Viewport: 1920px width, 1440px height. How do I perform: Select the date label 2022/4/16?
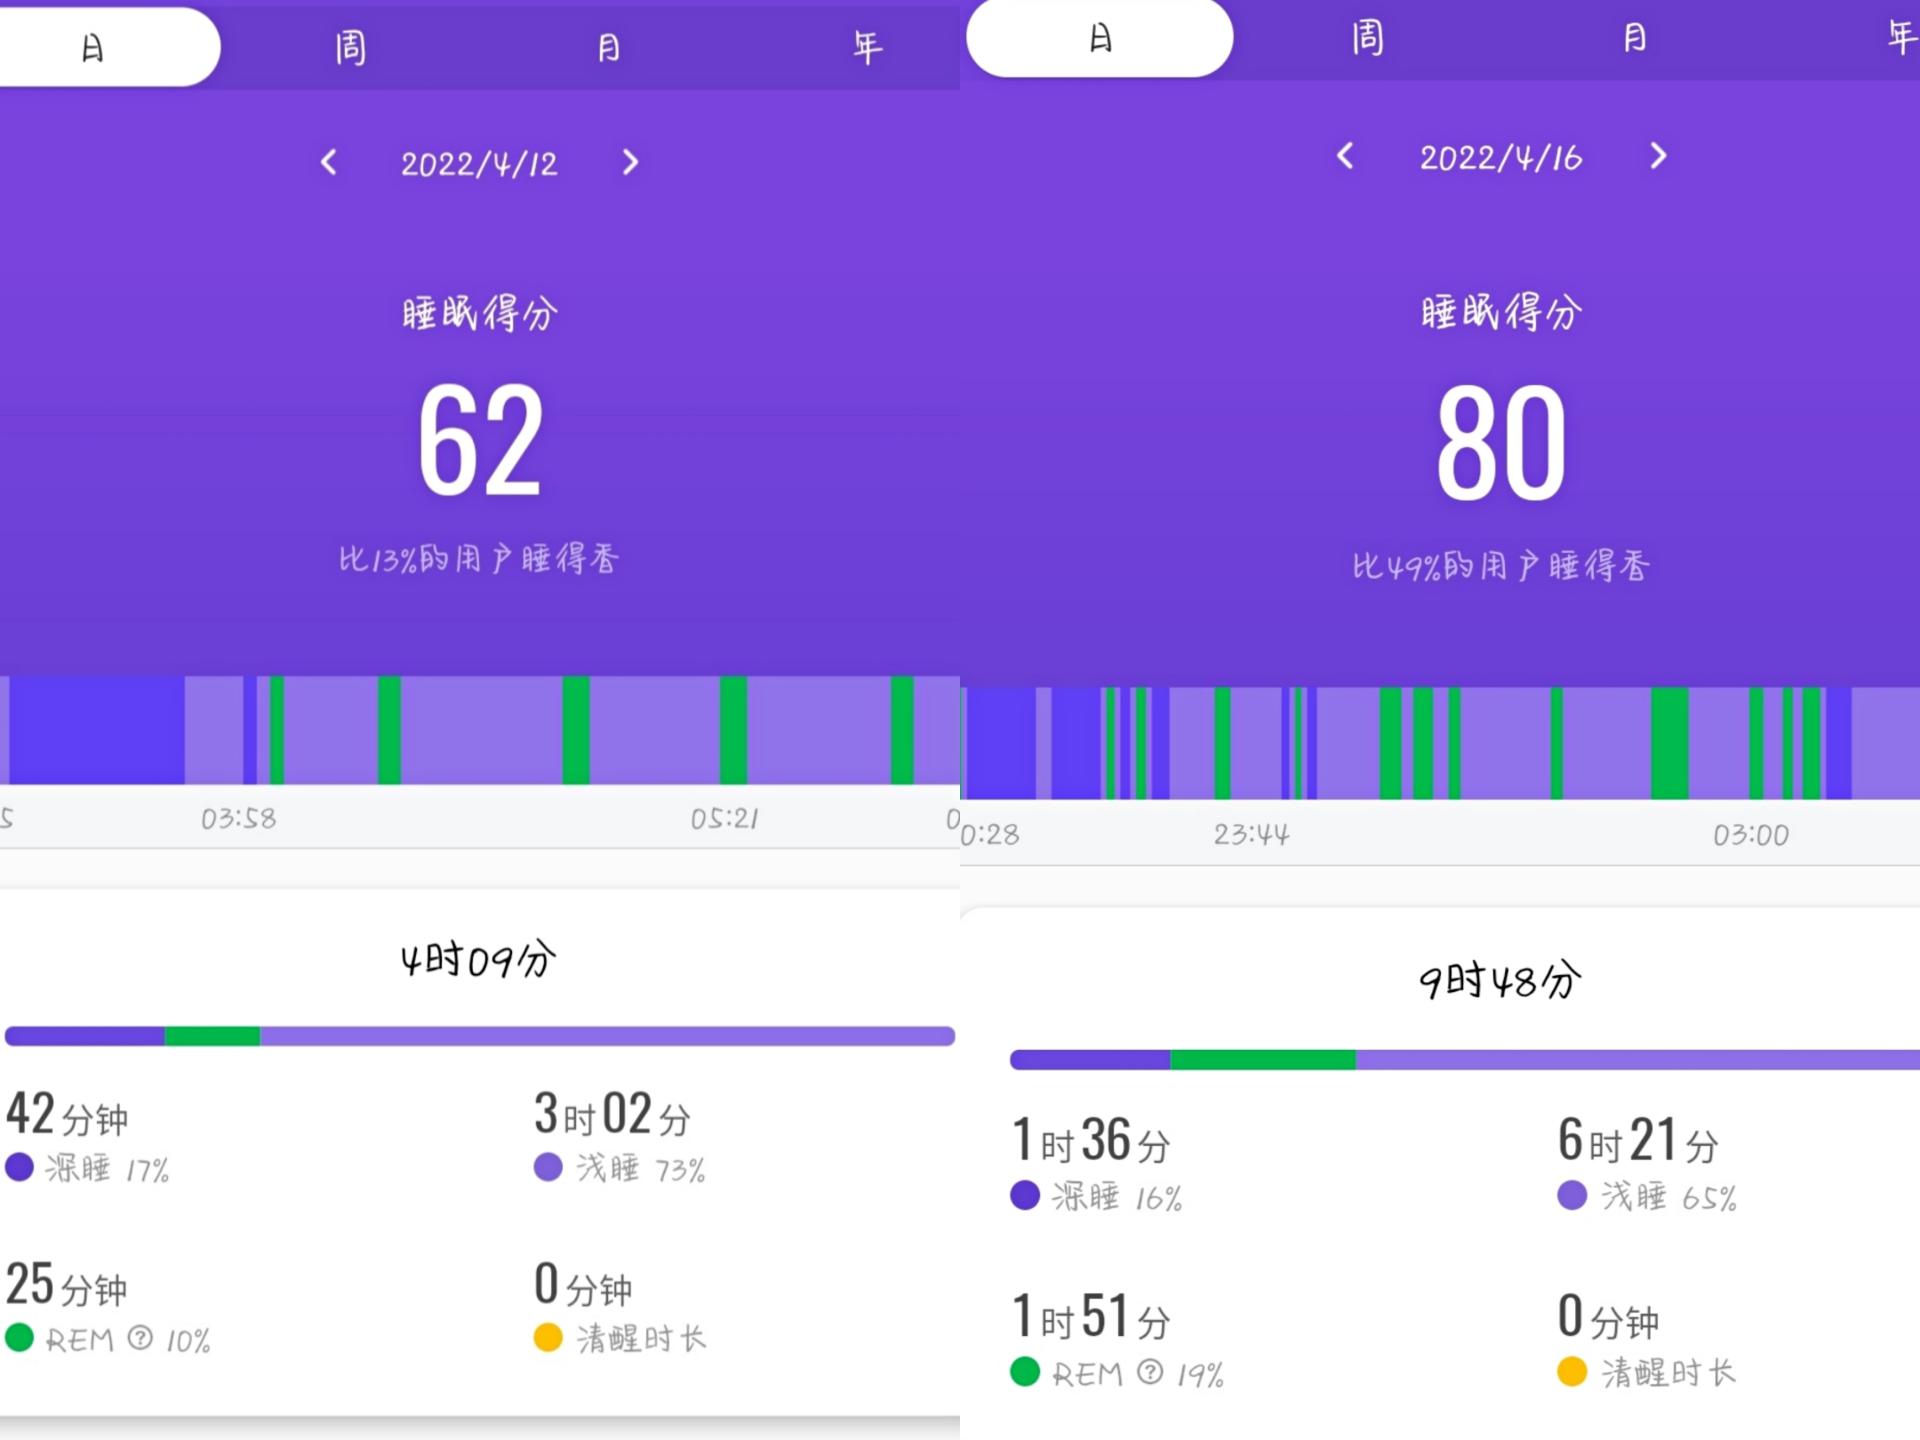tap(1500, 158)
